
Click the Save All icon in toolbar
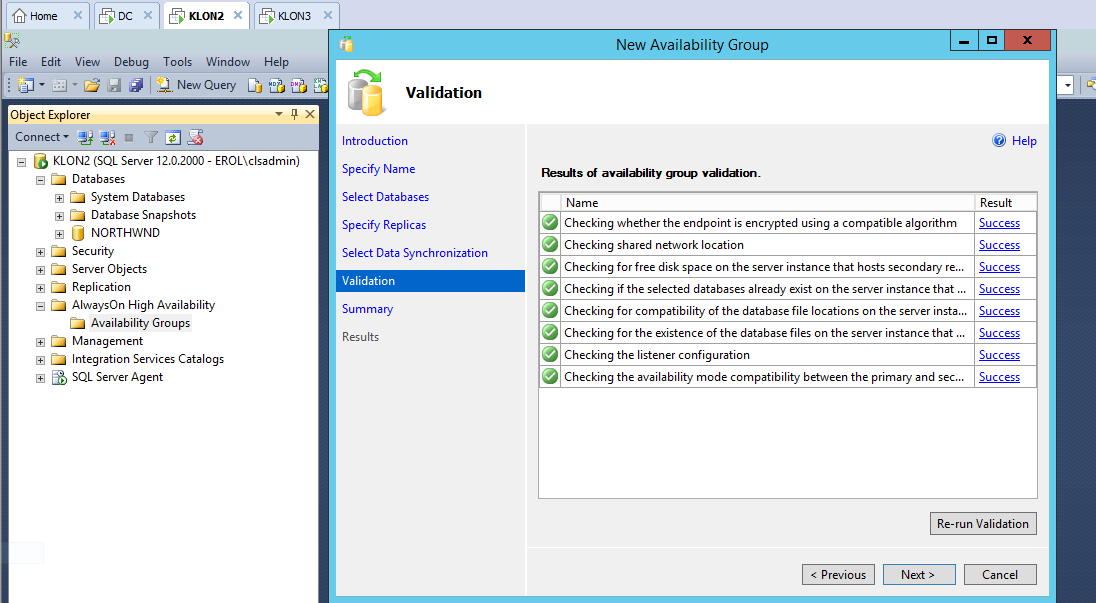point(135,85)
